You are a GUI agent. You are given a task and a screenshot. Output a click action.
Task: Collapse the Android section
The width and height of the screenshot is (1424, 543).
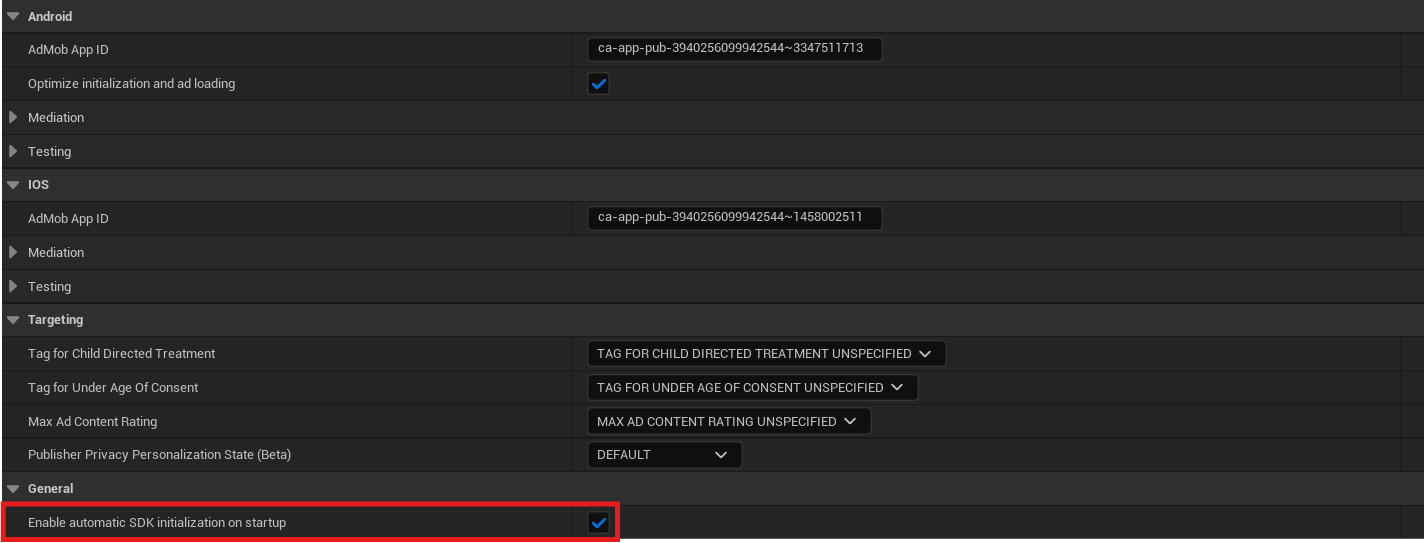(x=13, y=17)
